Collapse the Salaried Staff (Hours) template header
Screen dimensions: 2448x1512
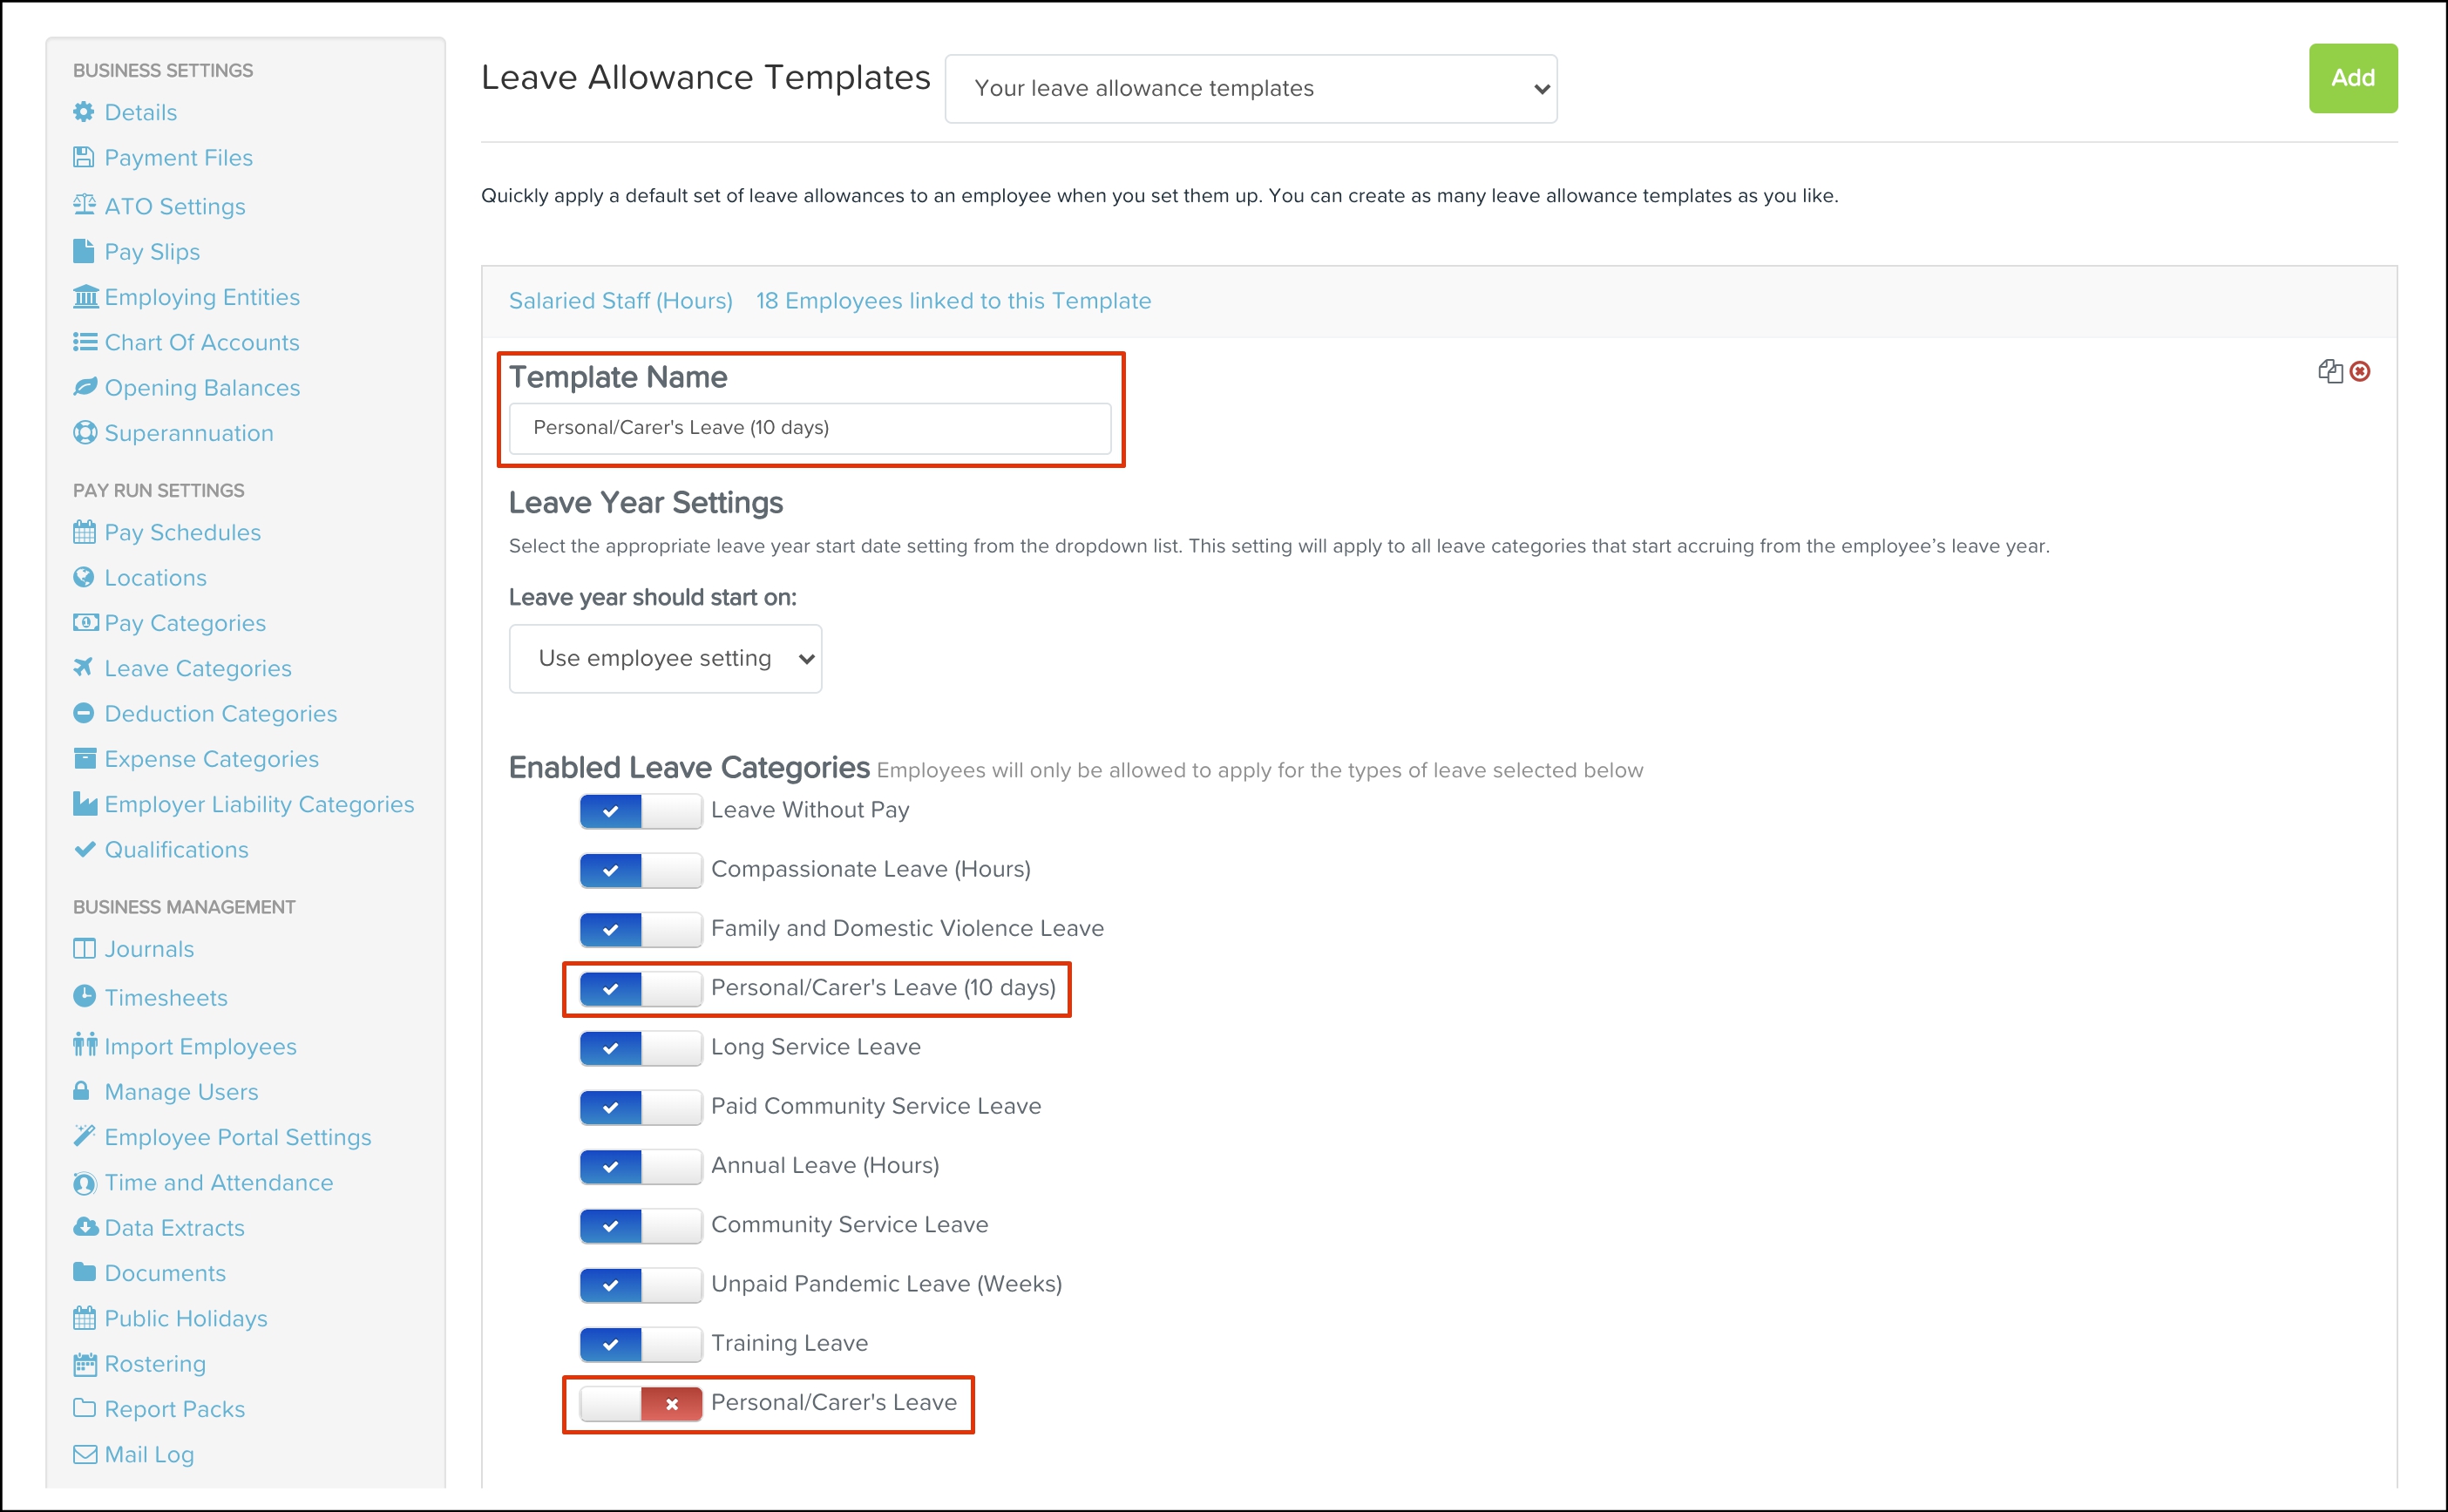coord(620,301)
